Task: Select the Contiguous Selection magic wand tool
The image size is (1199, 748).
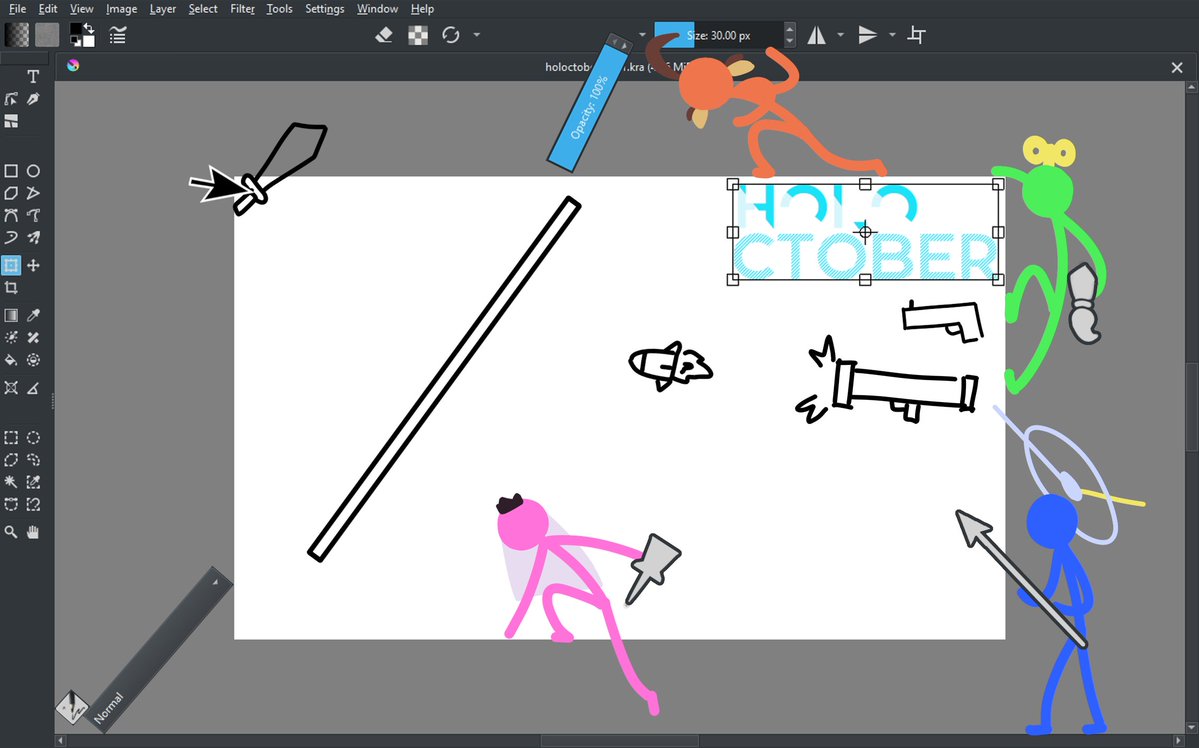Action: [11, 482]
